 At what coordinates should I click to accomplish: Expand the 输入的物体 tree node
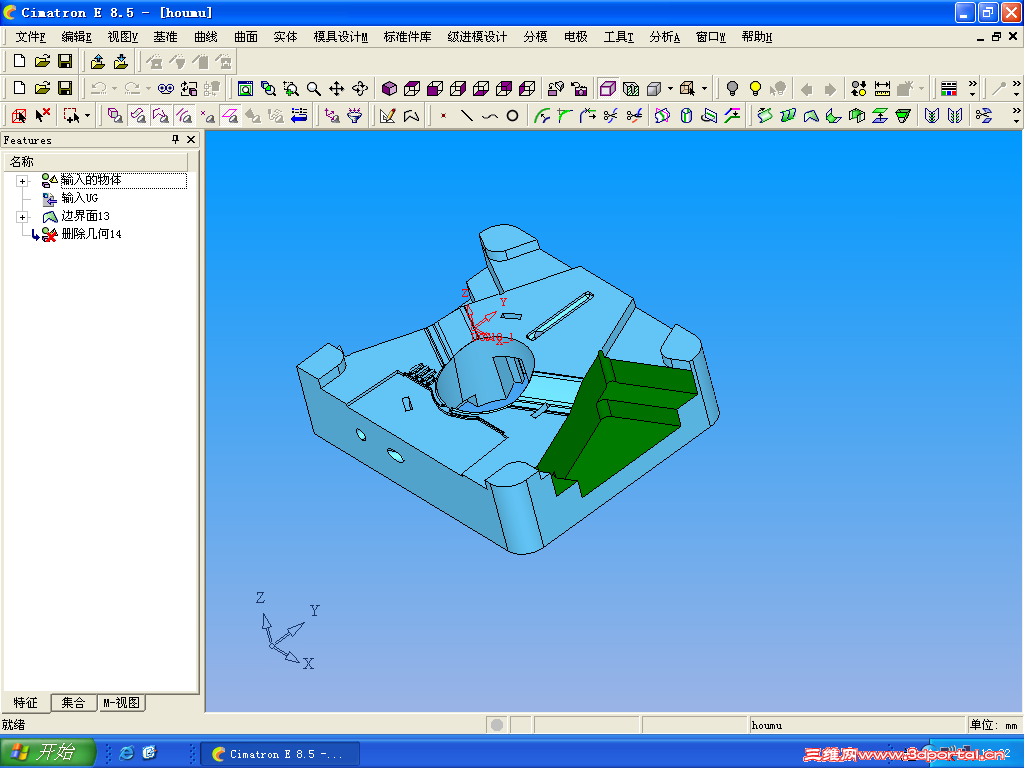pyautogui.click(x=23, y=181)
